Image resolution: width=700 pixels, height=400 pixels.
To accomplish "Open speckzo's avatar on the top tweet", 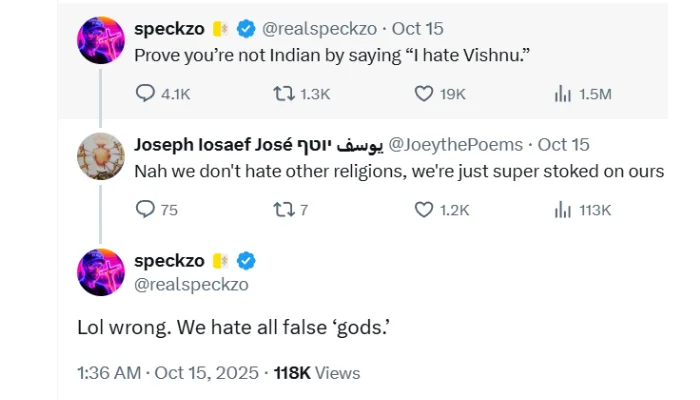I will pos(100,40).
